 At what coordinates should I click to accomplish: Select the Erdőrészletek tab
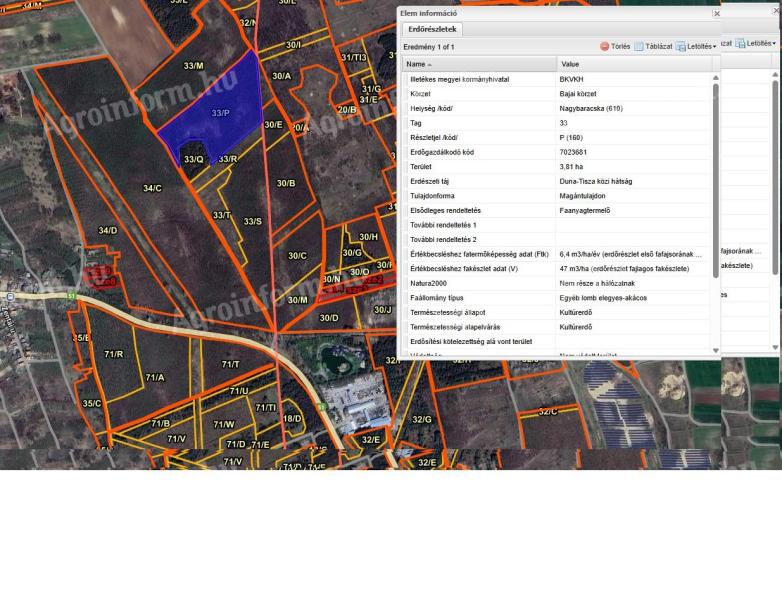pyautogui.click(x=432, y=29)
